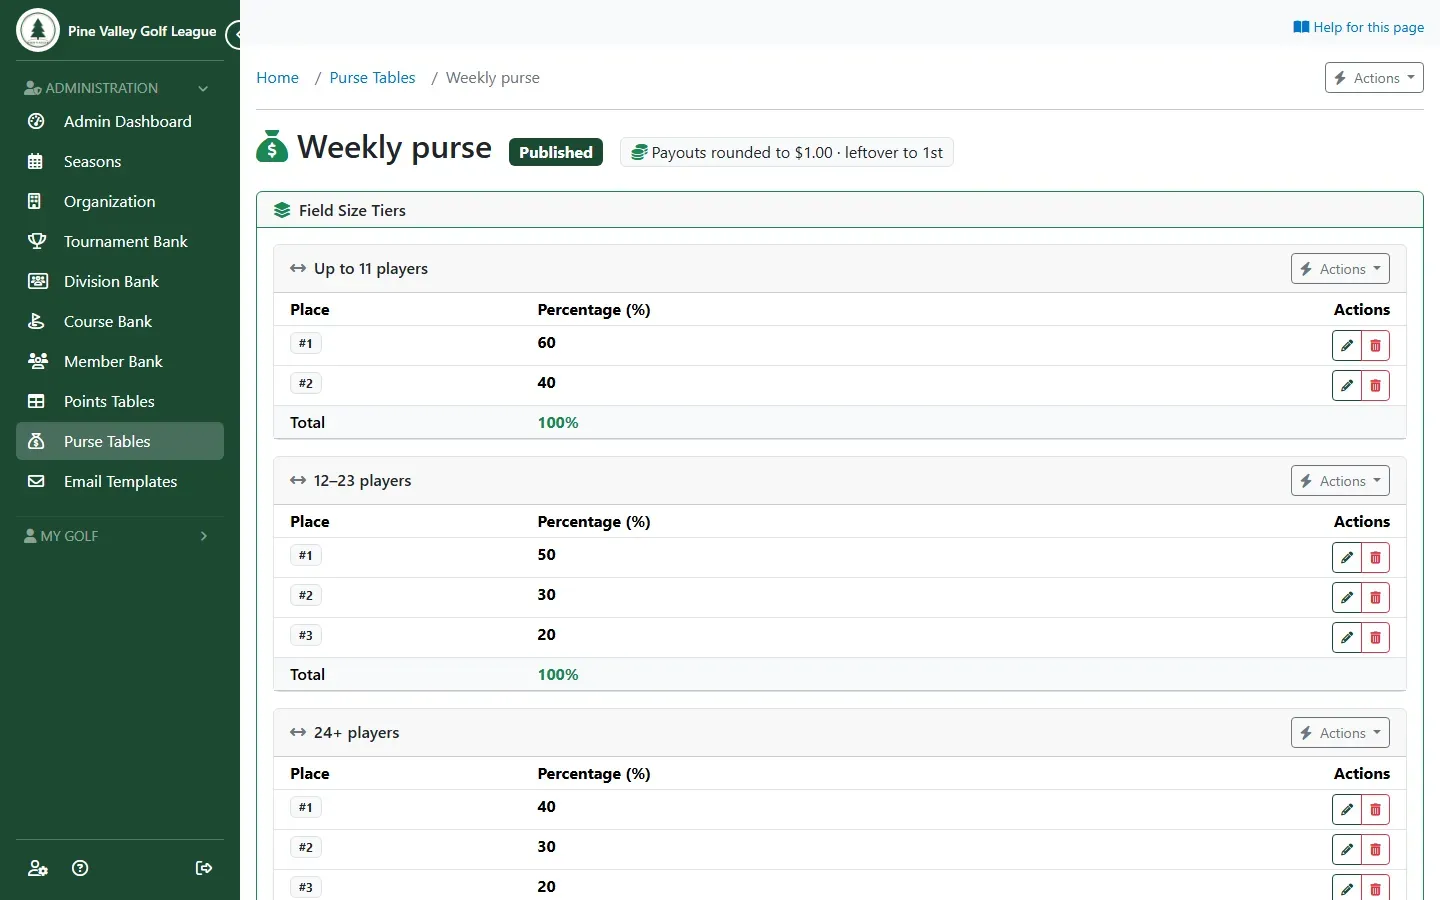Viewport: 1440px width, 900px height.
Task: Edit place #1 in Up to 11 players tier
Action: (1347, 346)
